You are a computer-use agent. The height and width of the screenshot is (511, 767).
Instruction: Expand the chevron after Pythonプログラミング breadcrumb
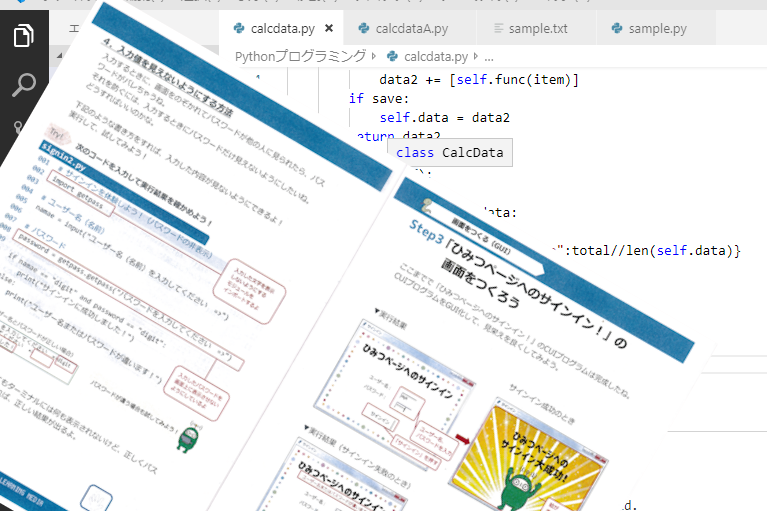pyautogui.click(x=374, y=57)
